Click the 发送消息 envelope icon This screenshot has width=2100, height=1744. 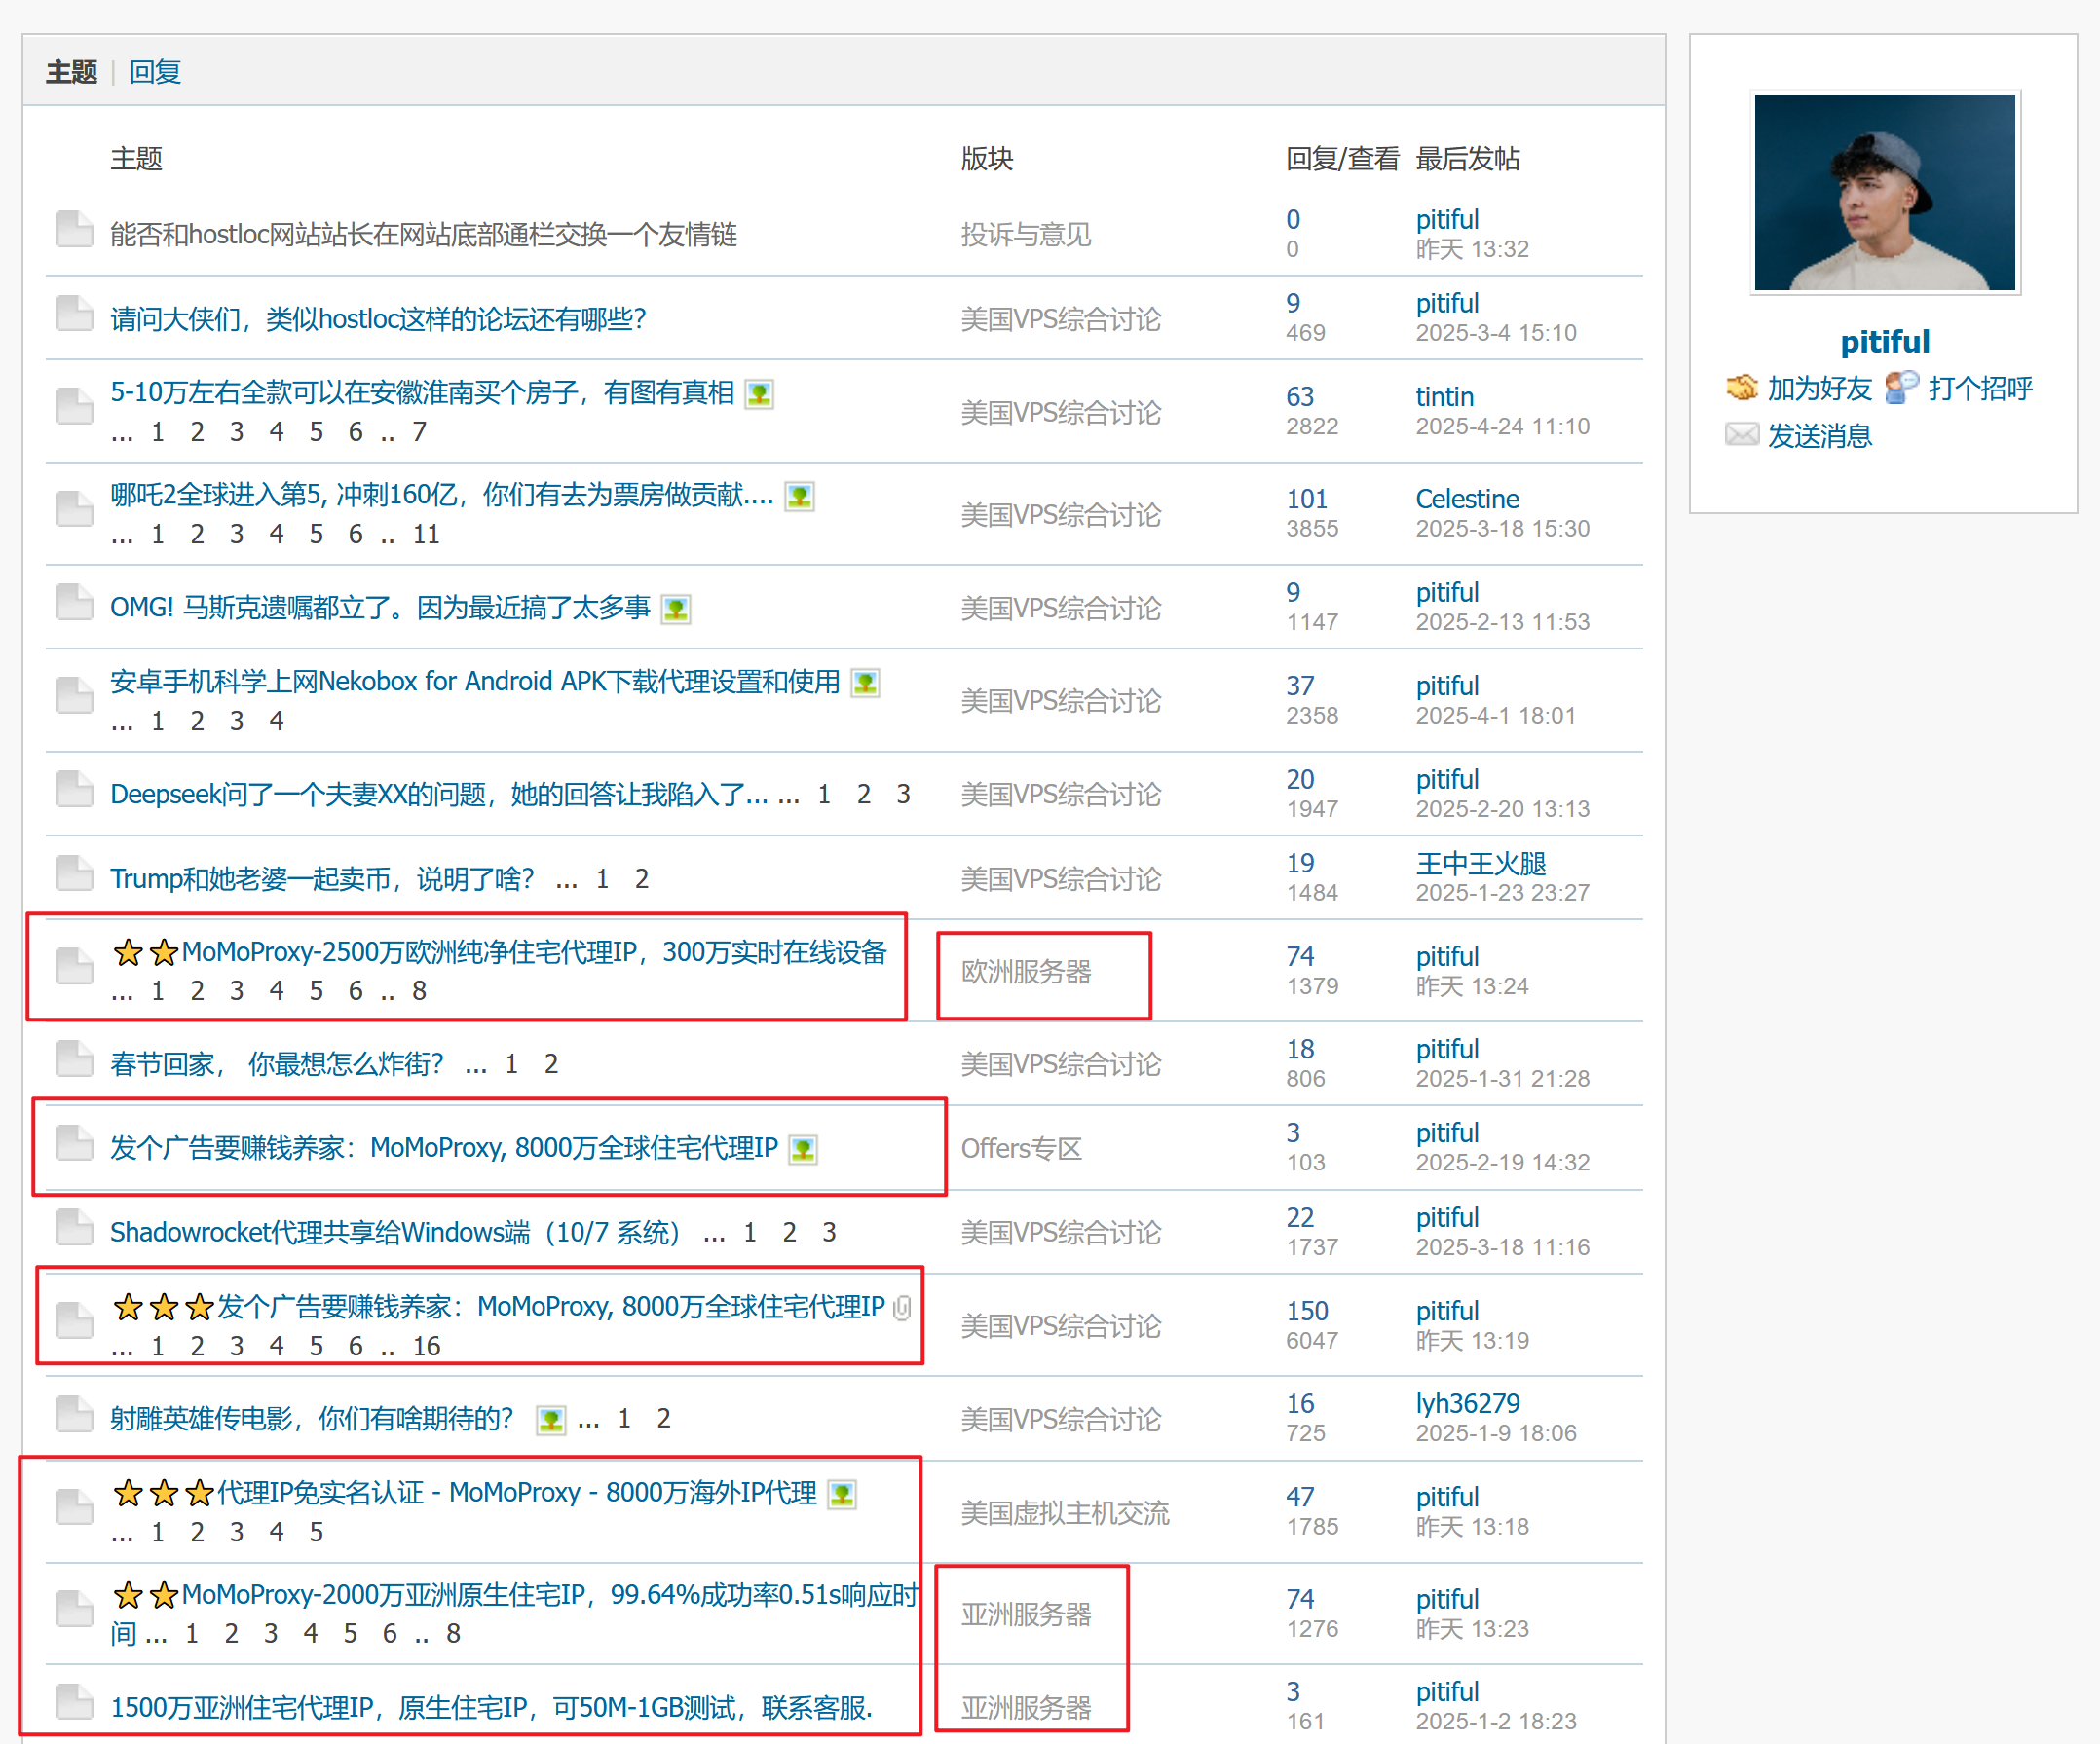pyautogui.click(x=1742, y=435)
